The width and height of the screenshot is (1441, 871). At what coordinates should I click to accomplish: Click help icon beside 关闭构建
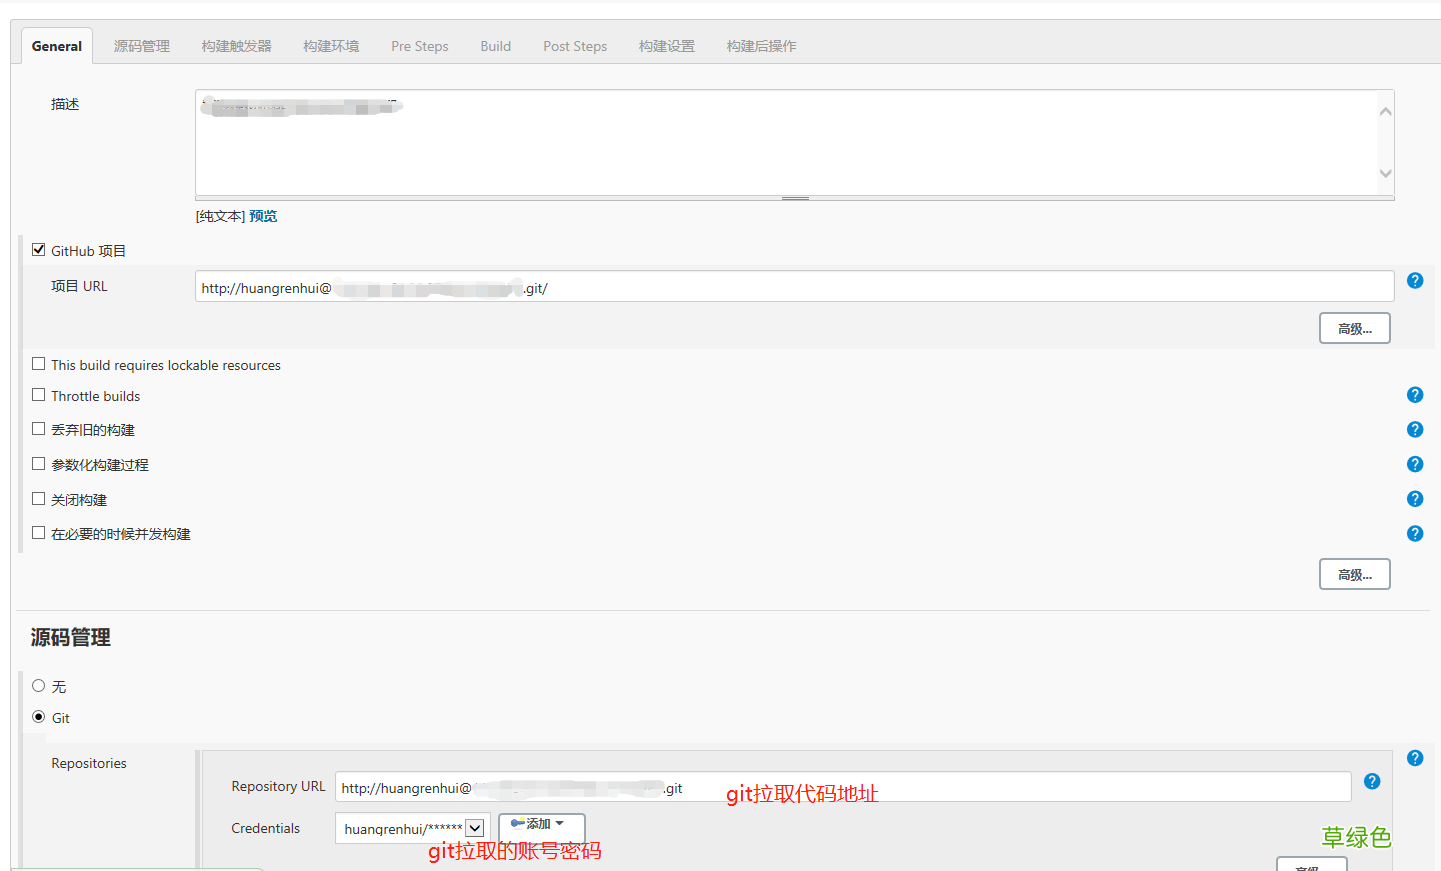coord(1414,499)
